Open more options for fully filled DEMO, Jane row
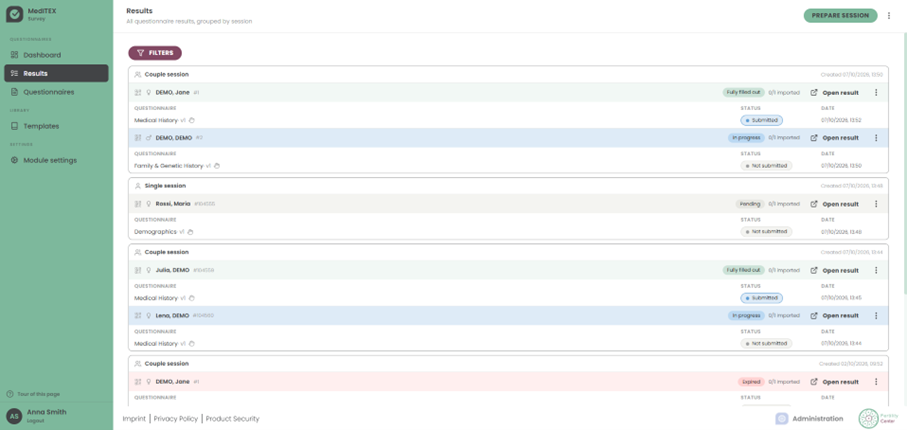907x430 pixels. point(876,93)
